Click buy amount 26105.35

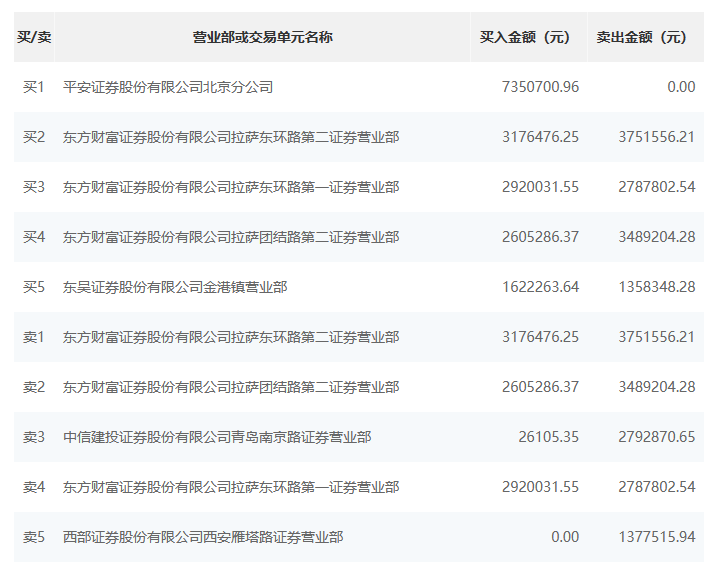(548, 437)
